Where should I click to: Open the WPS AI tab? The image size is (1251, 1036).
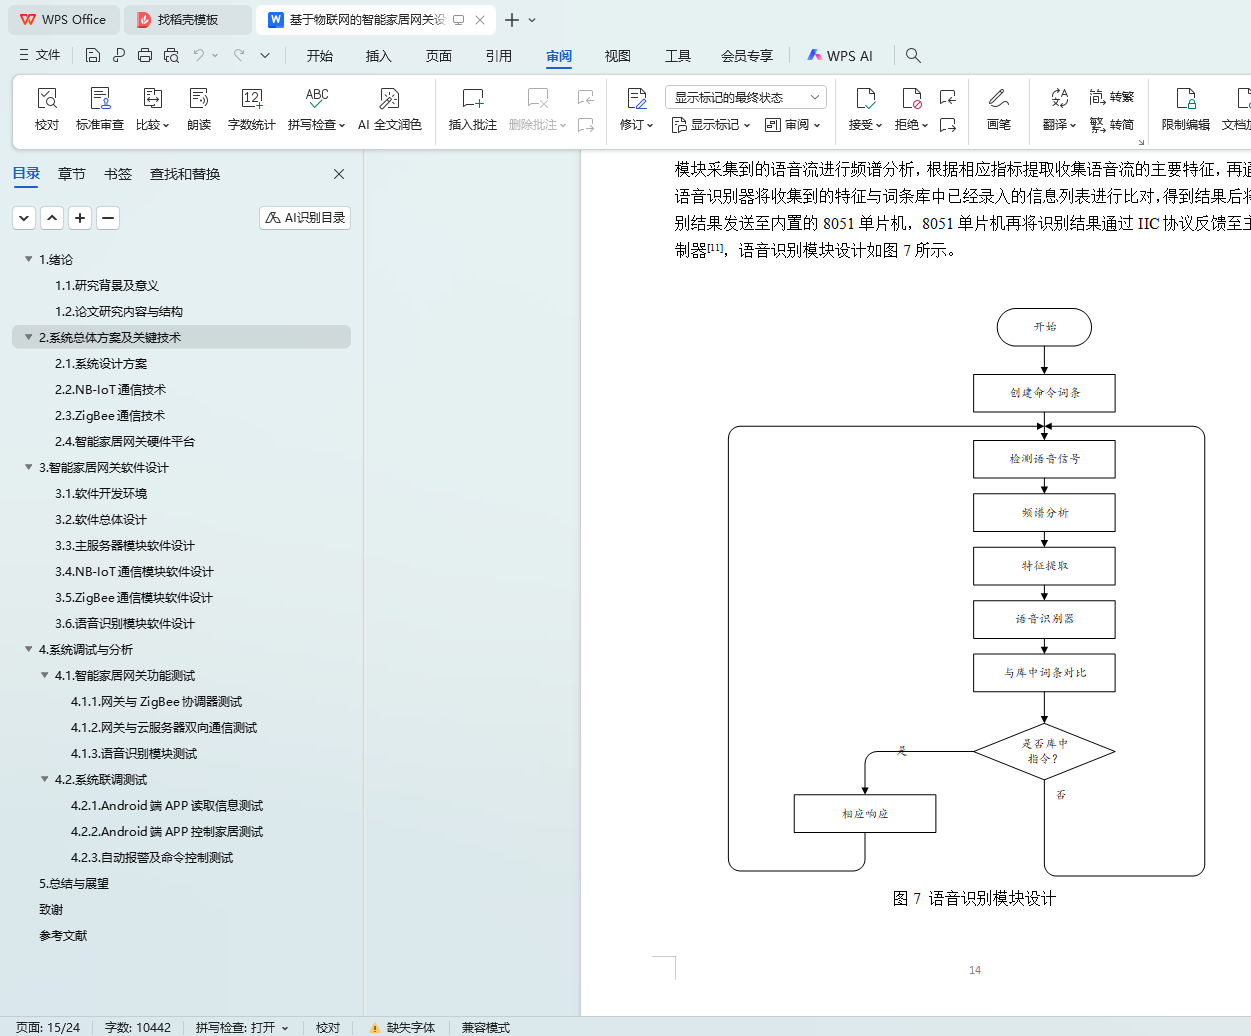click(840, 56)
